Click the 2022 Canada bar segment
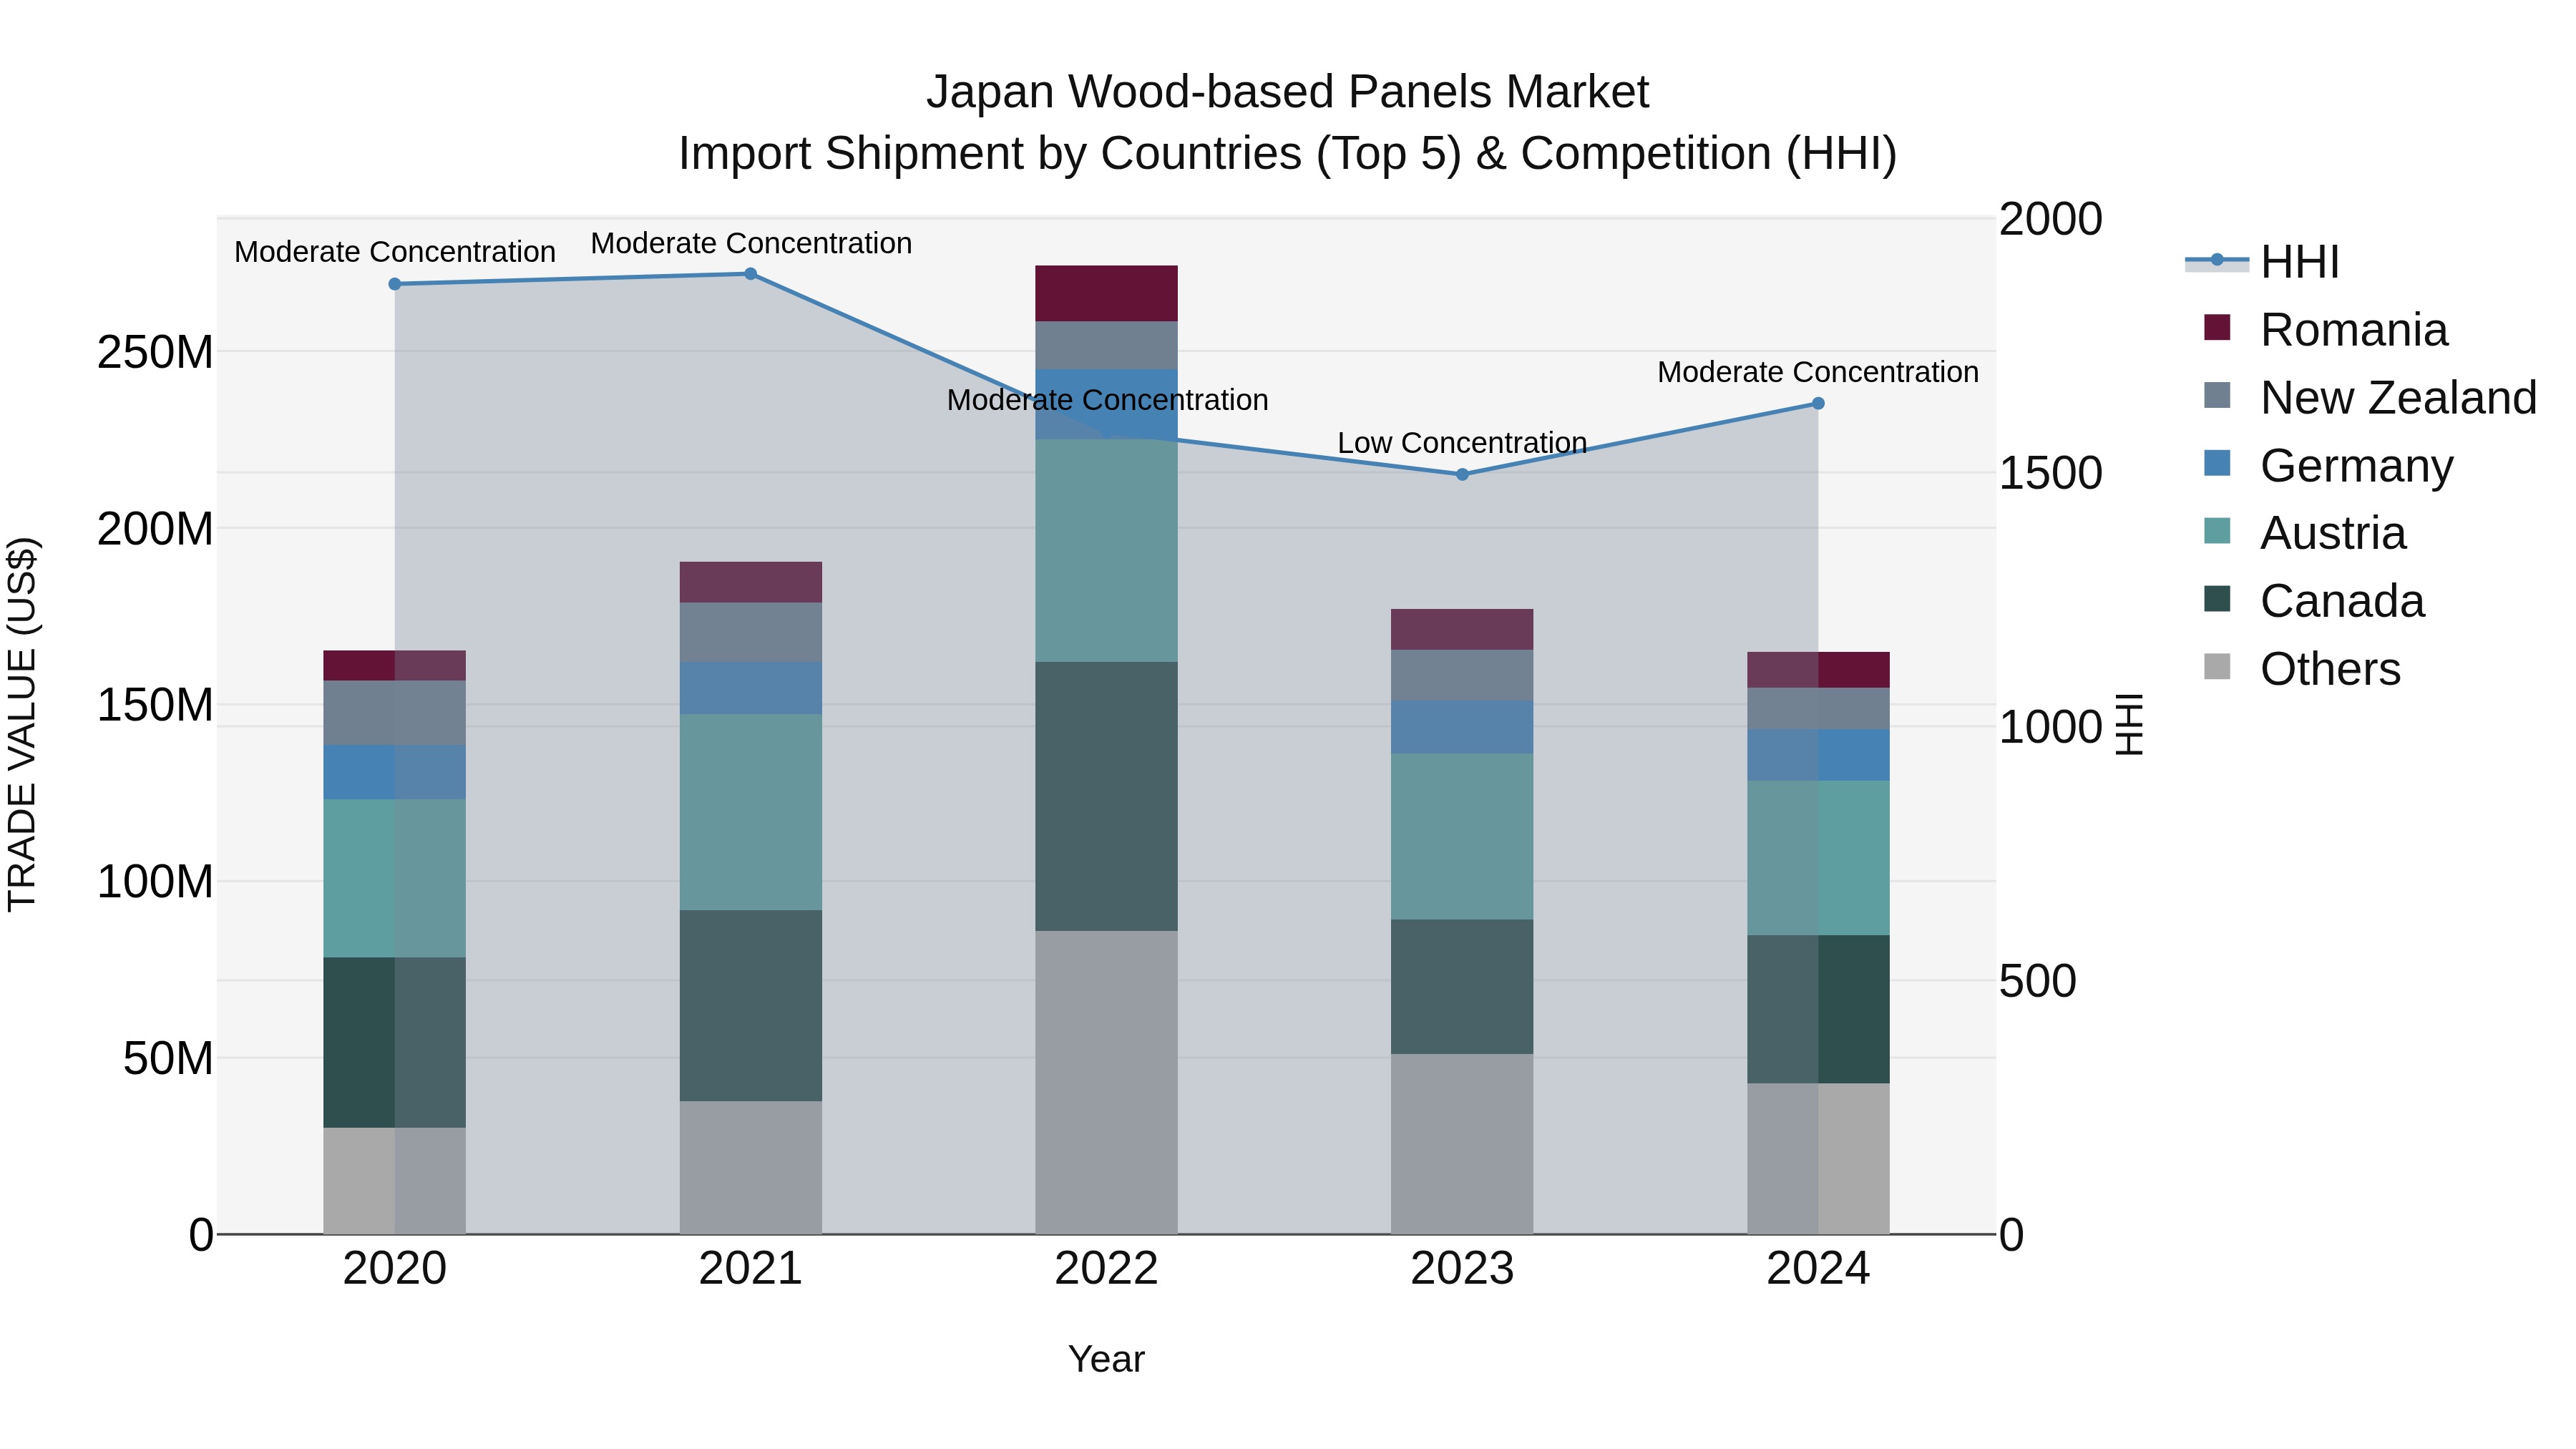This screenshot has height=1449, width=2576. click(x=1106, y=797)
